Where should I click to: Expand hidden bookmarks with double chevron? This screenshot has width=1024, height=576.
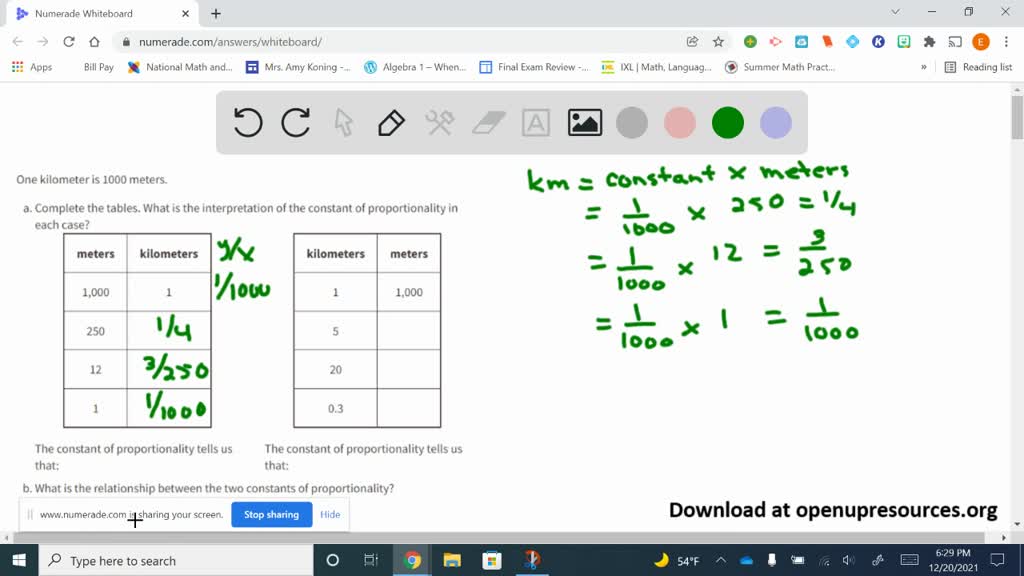tap(923, 67)
